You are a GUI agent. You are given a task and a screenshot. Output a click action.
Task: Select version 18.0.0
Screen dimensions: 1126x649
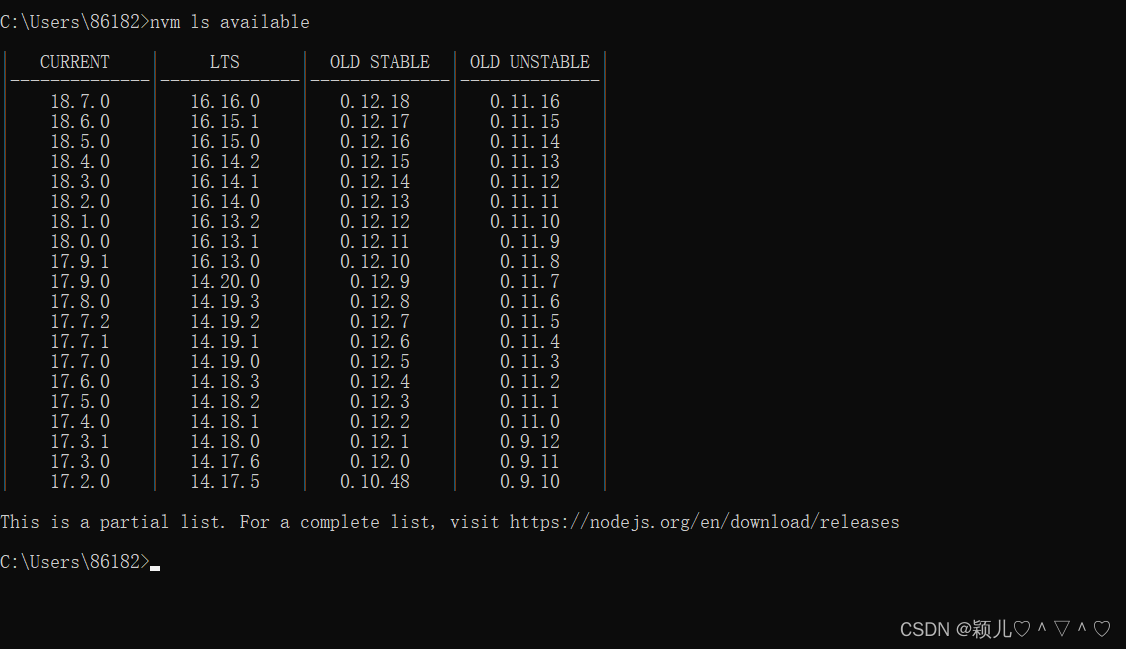pos(80,242)
